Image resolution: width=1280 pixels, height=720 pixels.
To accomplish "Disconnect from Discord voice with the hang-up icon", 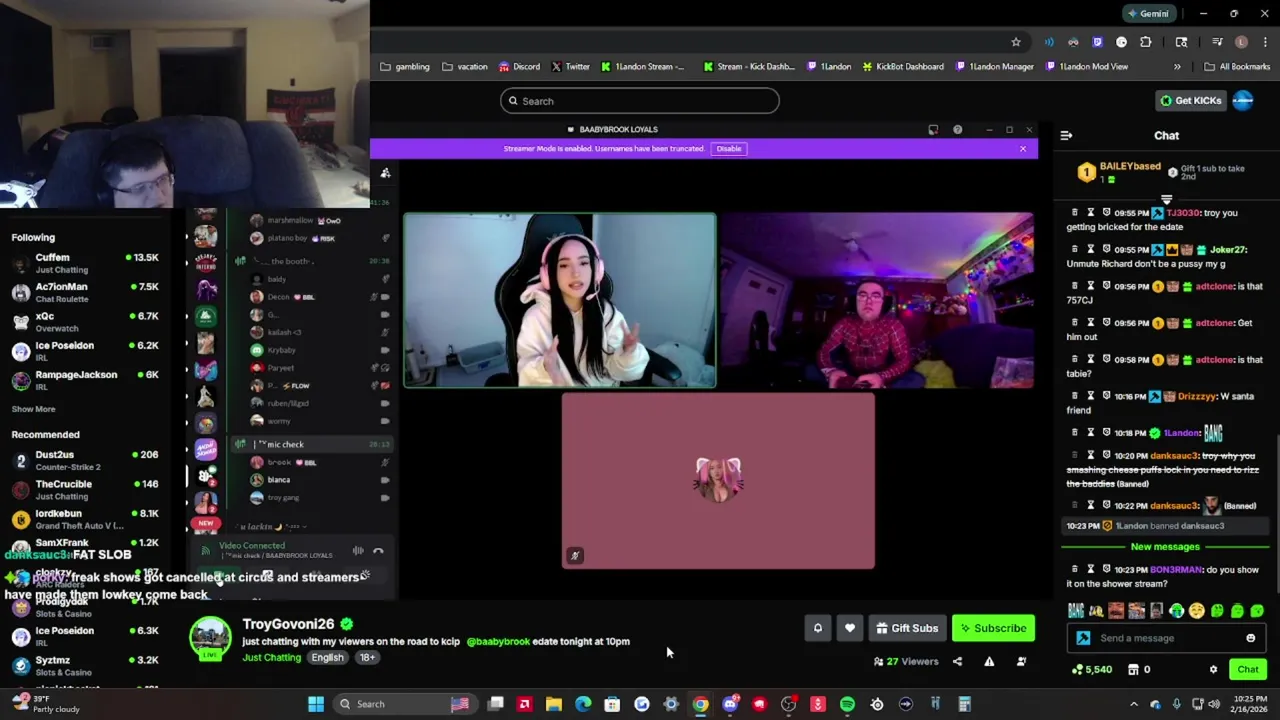I will point(378,551).
